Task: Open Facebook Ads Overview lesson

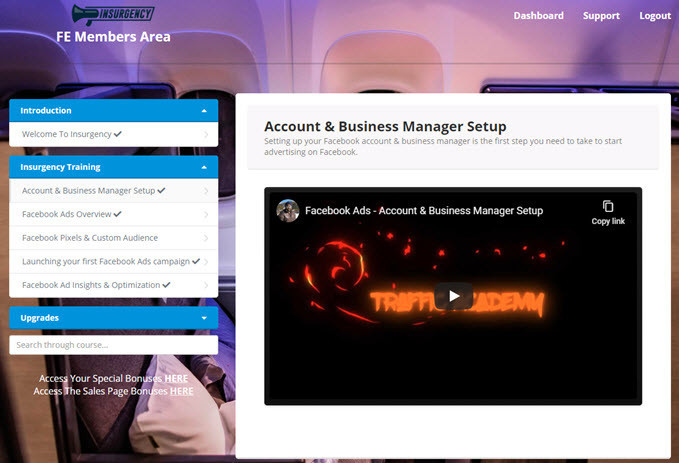Action: tap(113, 214)
